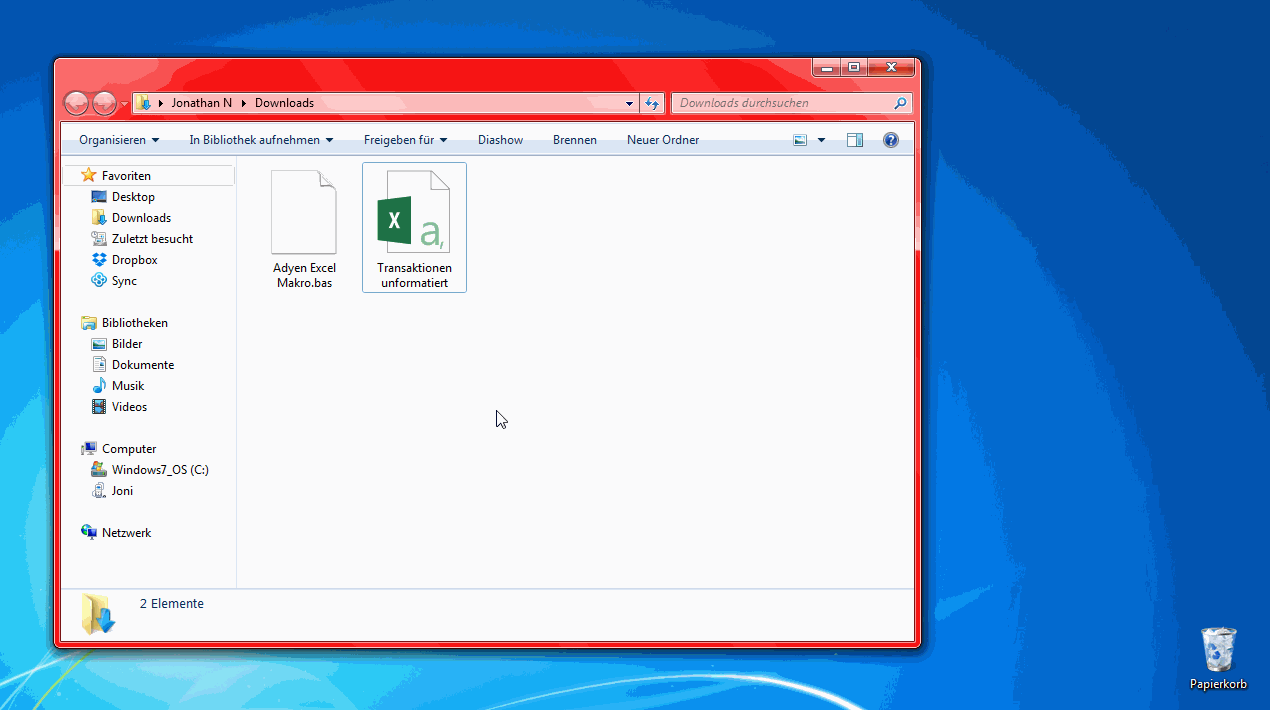The width and height of the screenshot is (1270, 710).
Task: Click the search magnifier icon
Action: (x=900, y=103)
